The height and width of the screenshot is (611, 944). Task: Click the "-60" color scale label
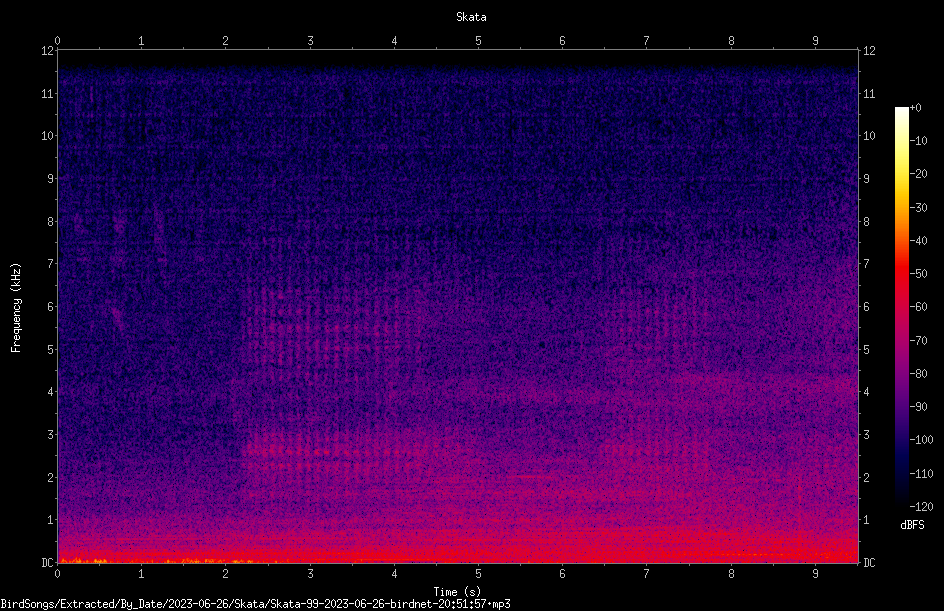pos(918,307)
